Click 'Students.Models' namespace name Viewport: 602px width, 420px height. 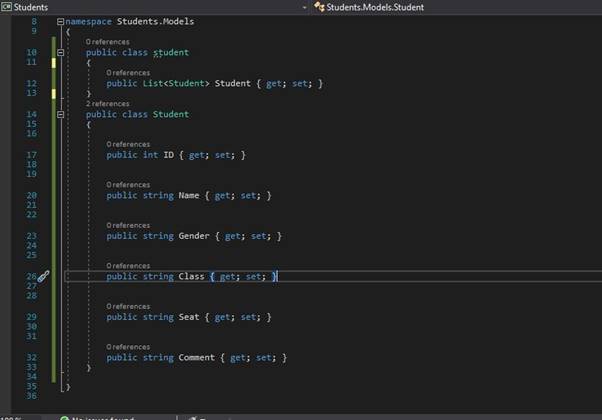(155, 21)
